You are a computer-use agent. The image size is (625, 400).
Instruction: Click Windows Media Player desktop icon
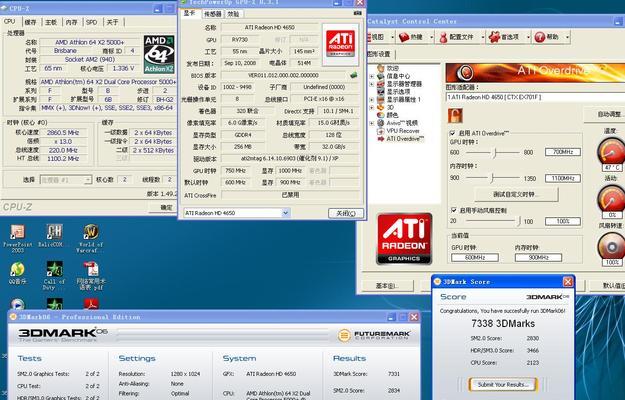point(17,304)
